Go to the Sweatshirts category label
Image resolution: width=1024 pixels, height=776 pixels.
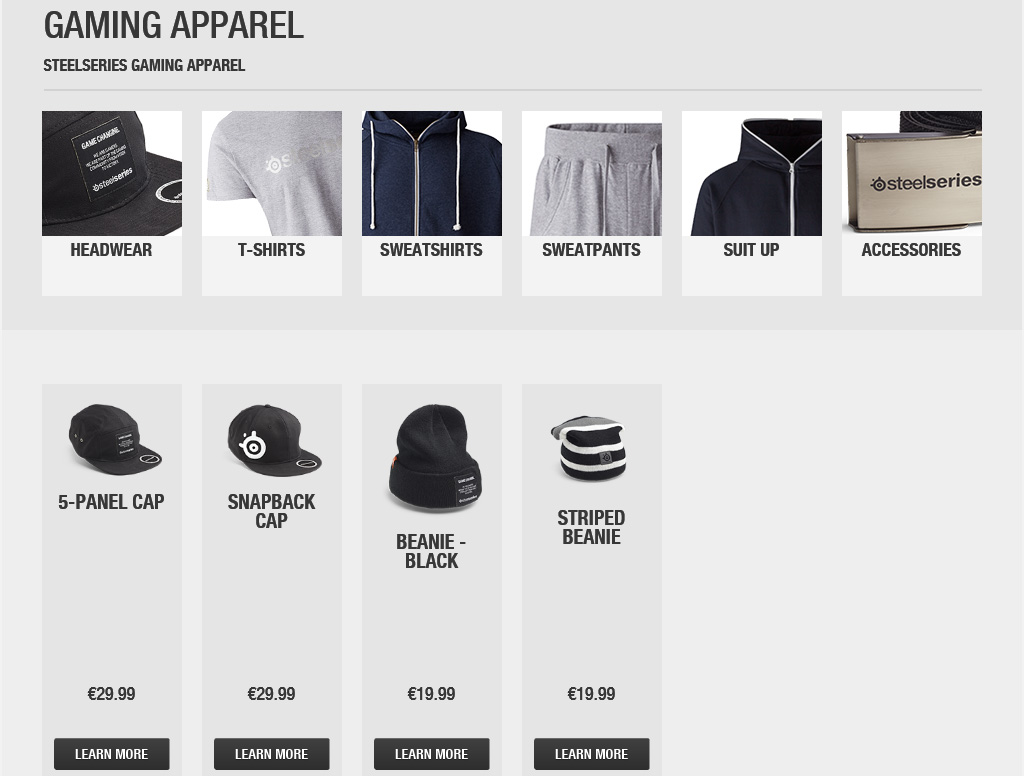point(431,250)
